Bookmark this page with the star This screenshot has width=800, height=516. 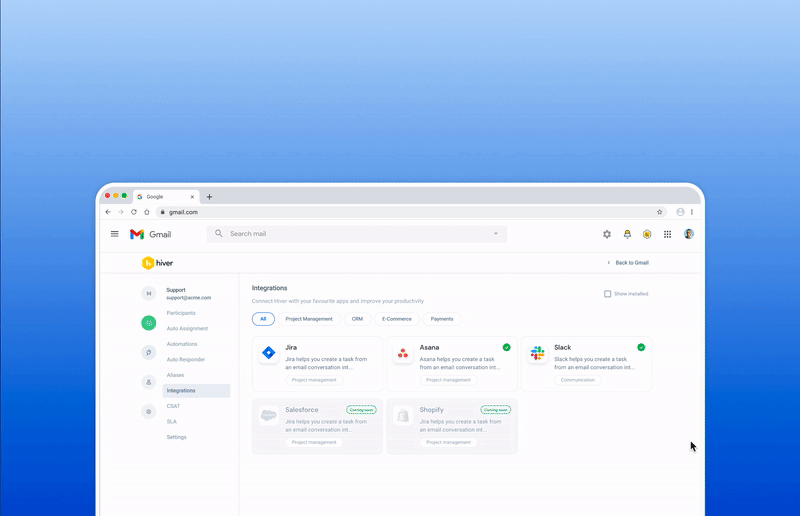click(659, 212)
